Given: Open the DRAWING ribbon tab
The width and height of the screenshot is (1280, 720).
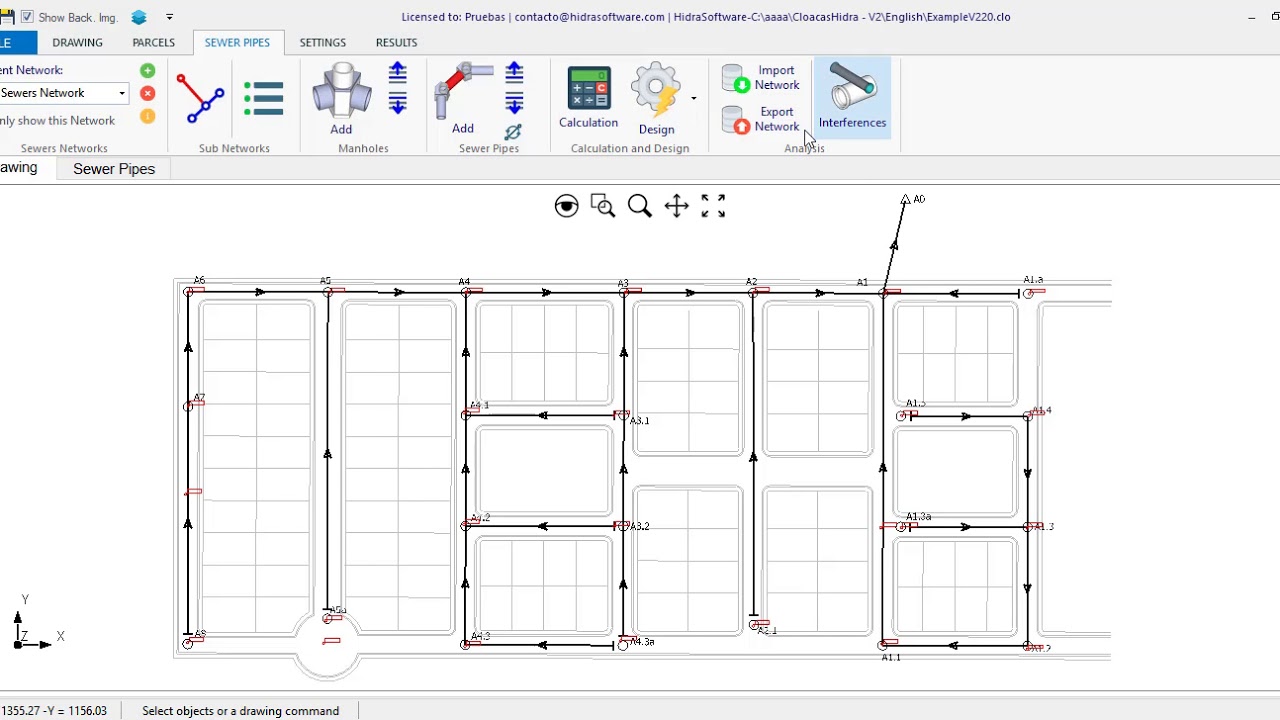Looking at the screenshot, I should coord(77,42).
